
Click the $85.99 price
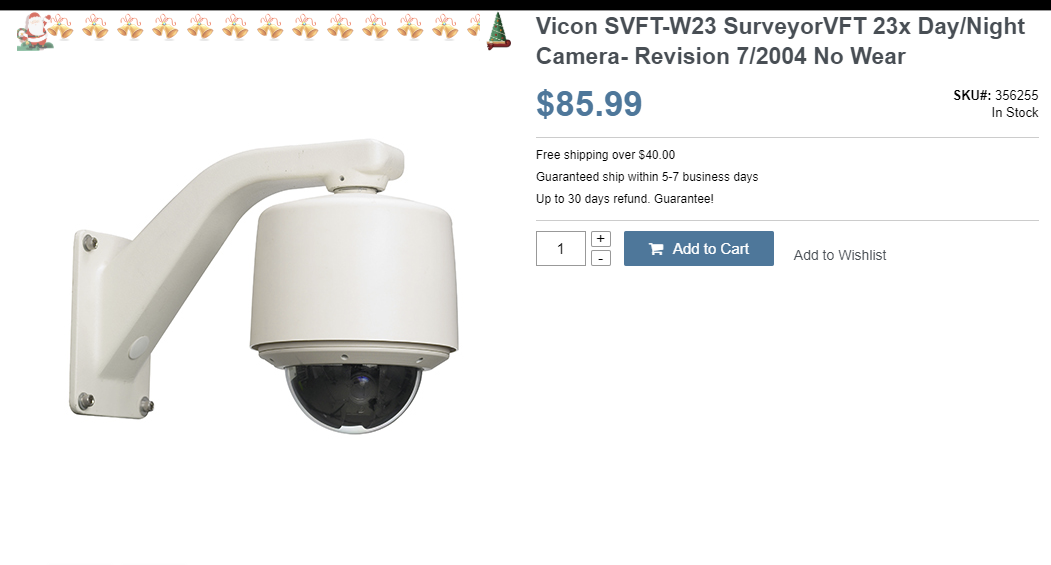[589, 104]
